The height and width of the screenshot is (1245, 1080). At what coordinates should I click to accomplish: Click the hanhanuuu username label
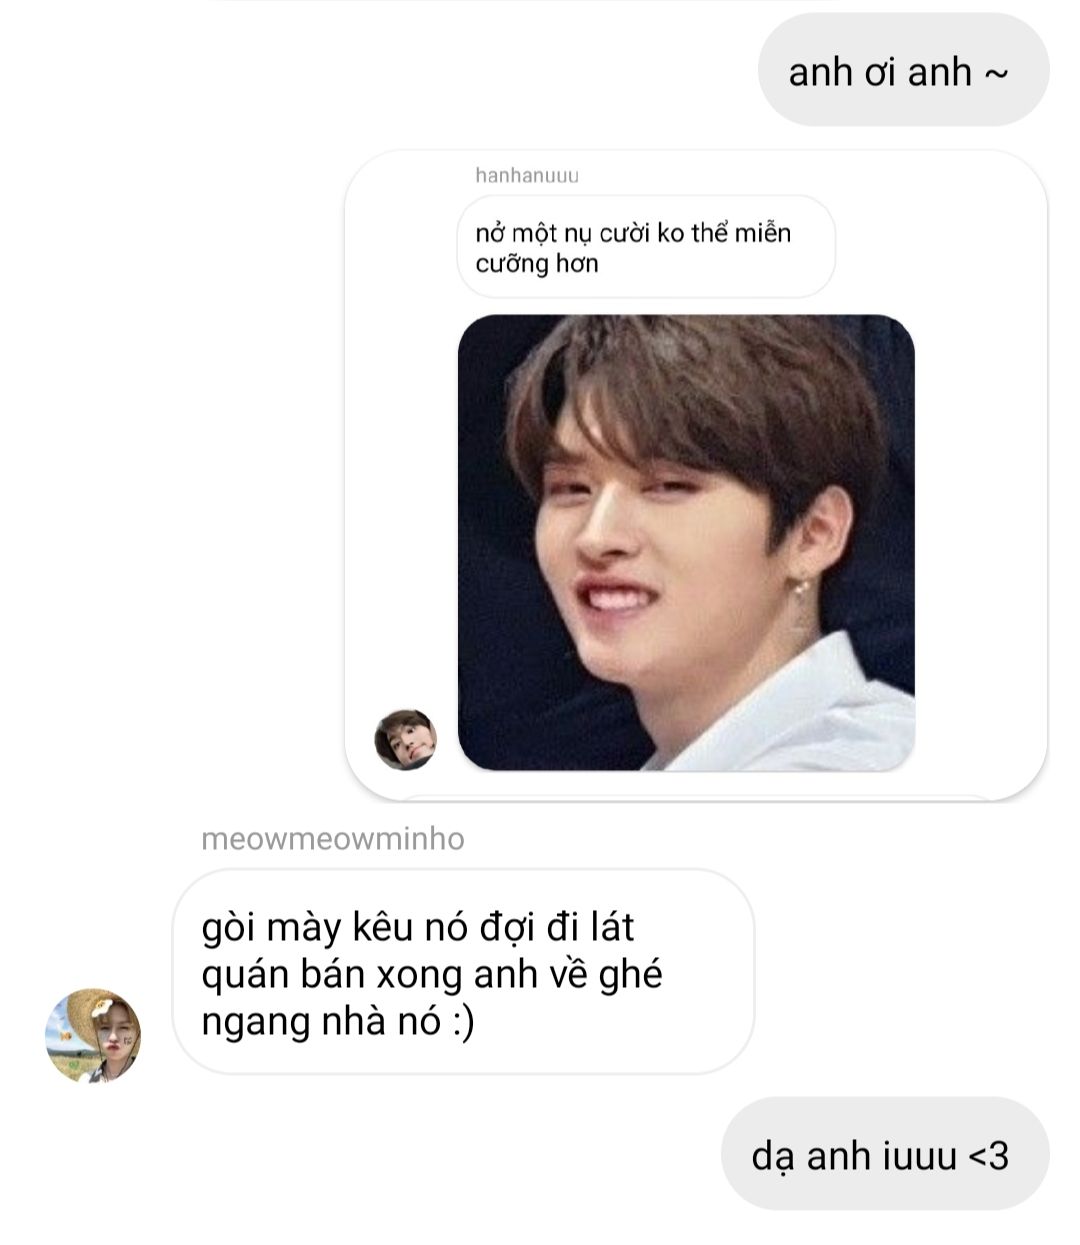(x=527, y=176)
